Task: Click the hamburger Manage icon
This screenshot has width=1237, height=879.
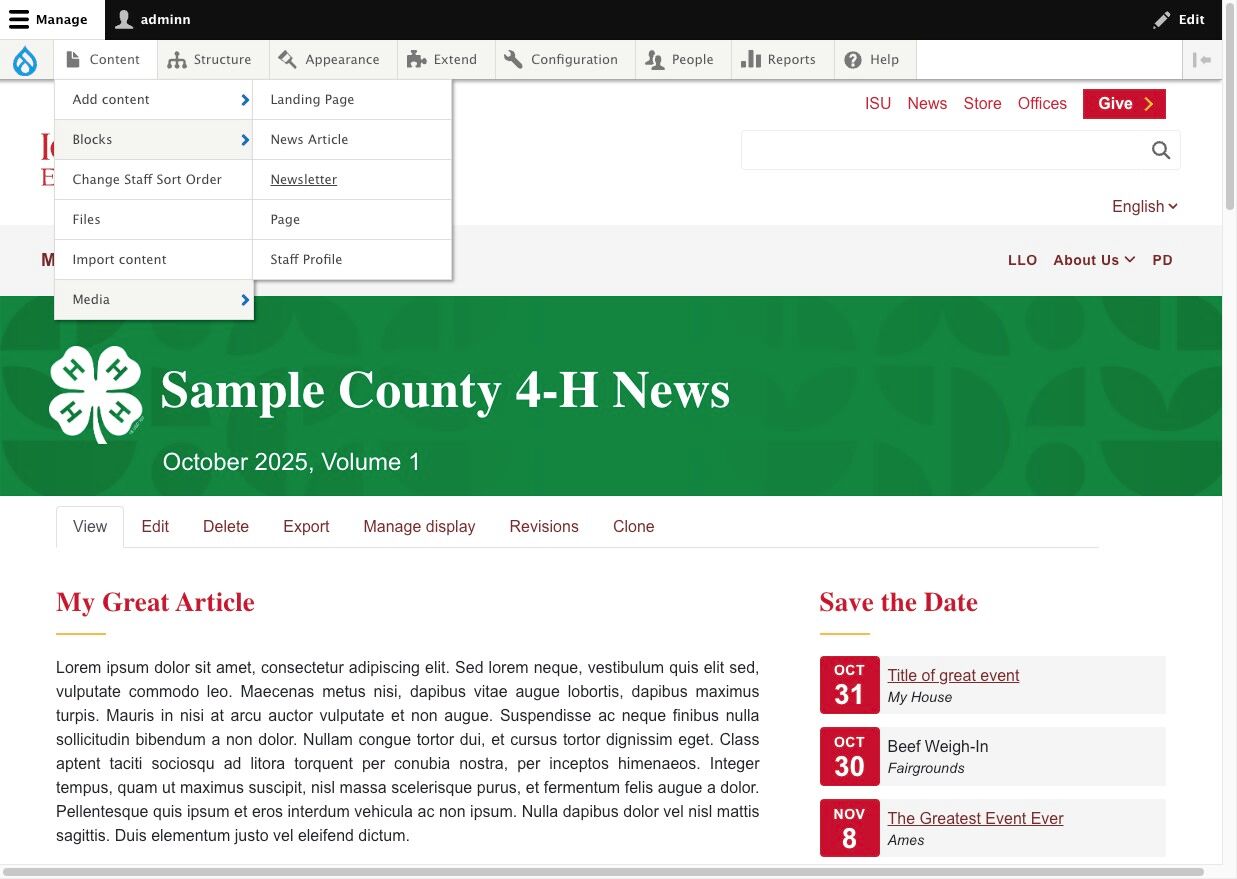Action: tap(19, 19)
